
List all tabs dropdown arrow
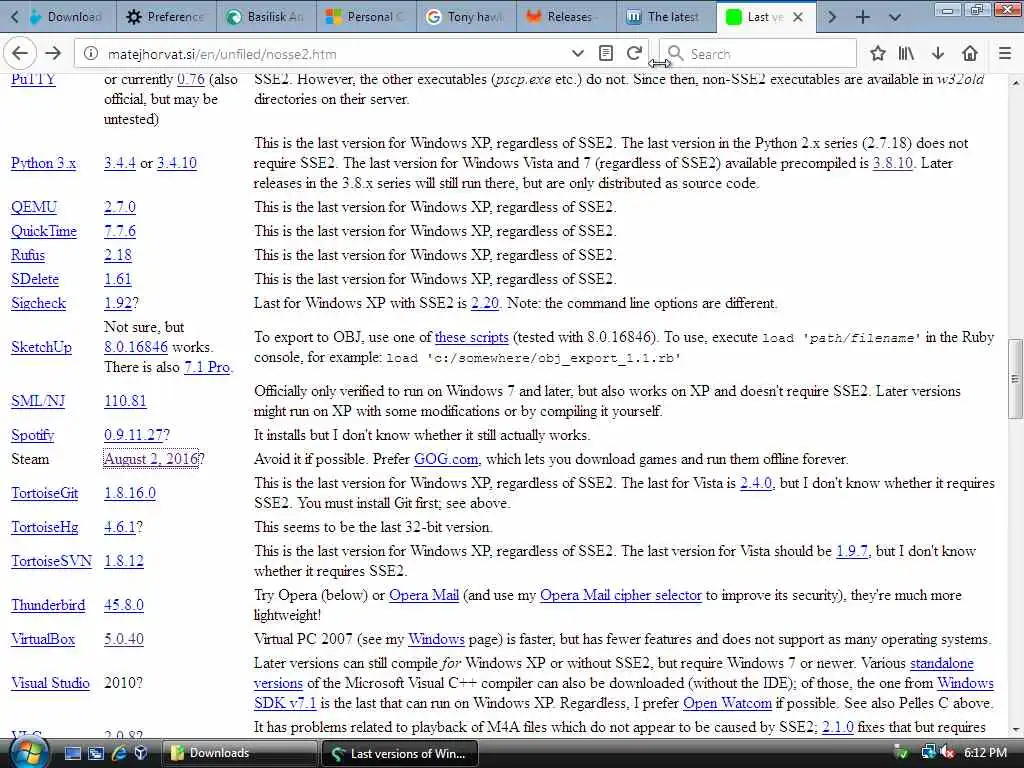[895, 17]
